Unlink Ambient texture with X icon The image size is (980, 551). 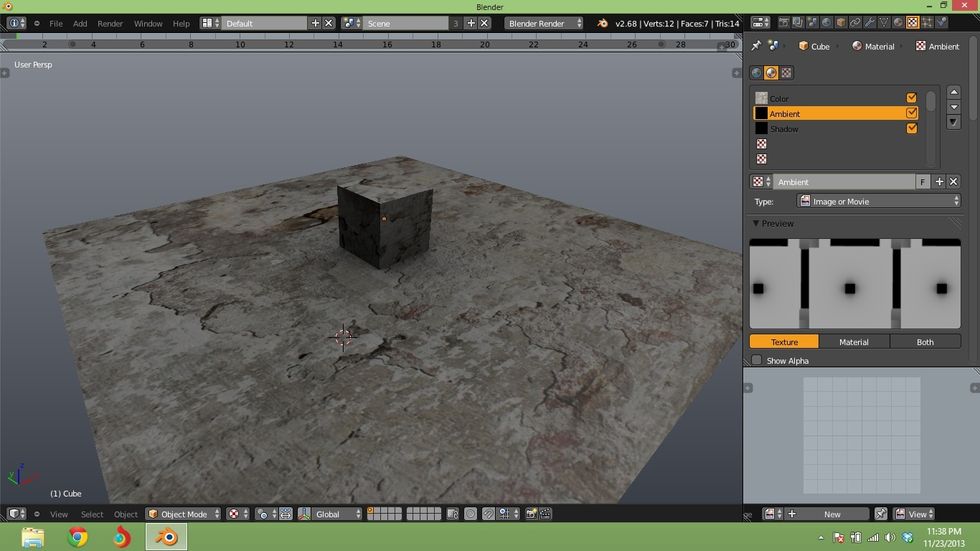pyautogui.click(x=954, y=182)
